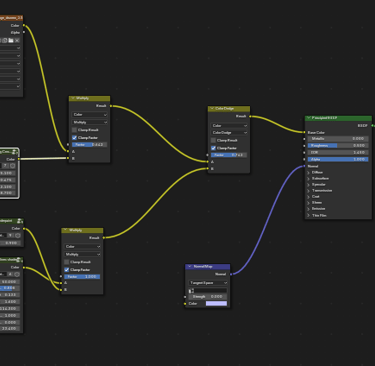Click the IOR value field in Principled BSDF
The image size is (375, 366).
tap(338, 152)
